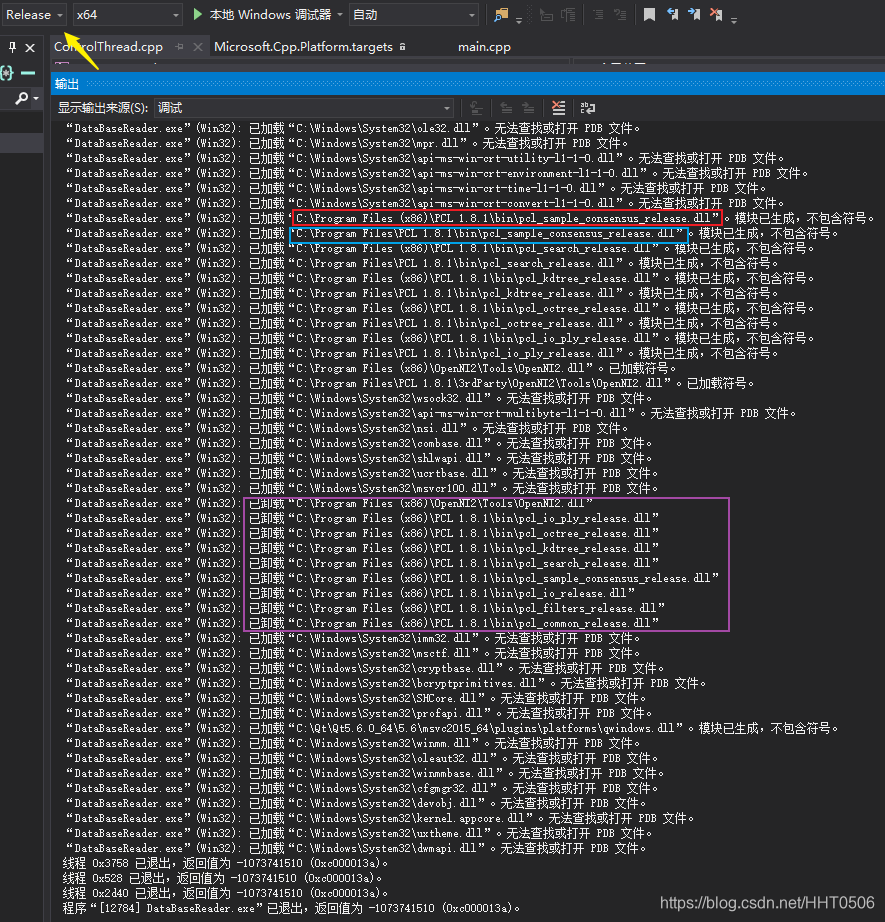Click the increase indent icon
The height and width of the screenshot is (922, 885).
620,15
